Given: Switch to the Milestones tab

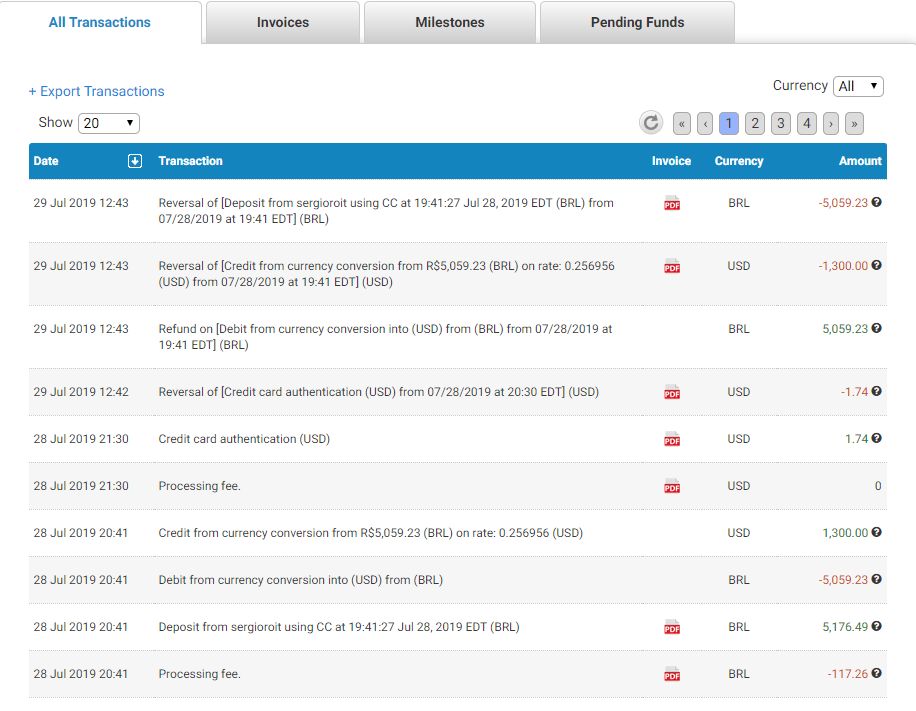Looking at the screenshot, I should (x=450, y=22).
